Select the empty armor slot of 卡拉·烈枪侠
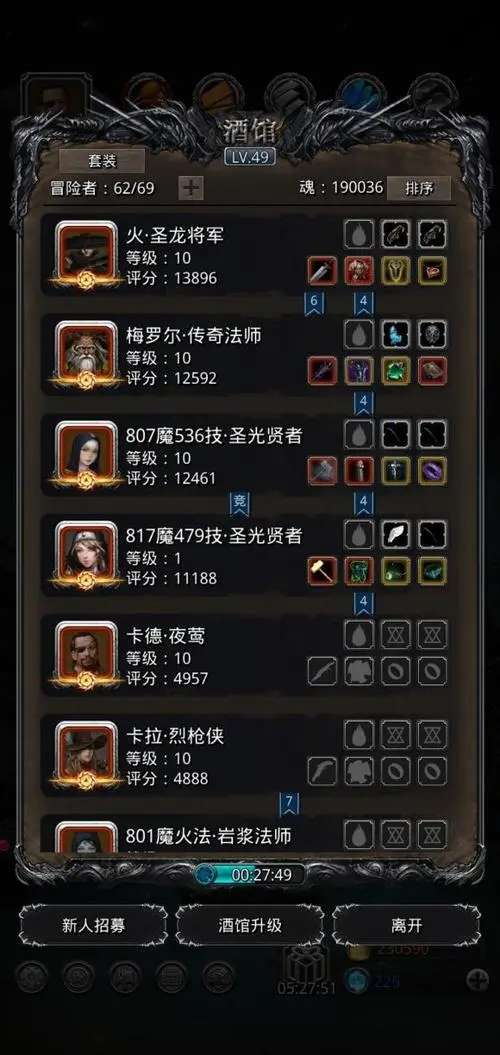Image resolution: width=500 pixels, height=1055 pixels. (x=359, y=771)
